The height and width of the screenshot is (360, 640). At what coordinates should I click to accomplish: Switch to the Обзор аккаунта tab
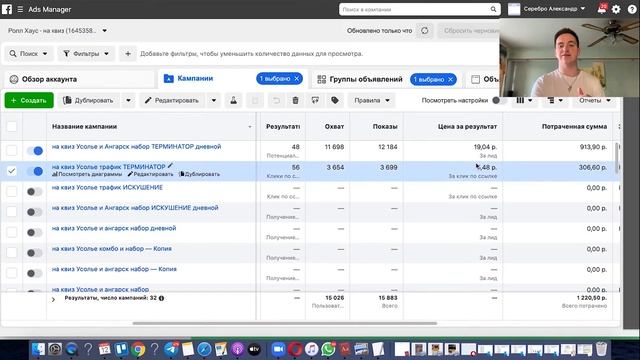(80, 79)
